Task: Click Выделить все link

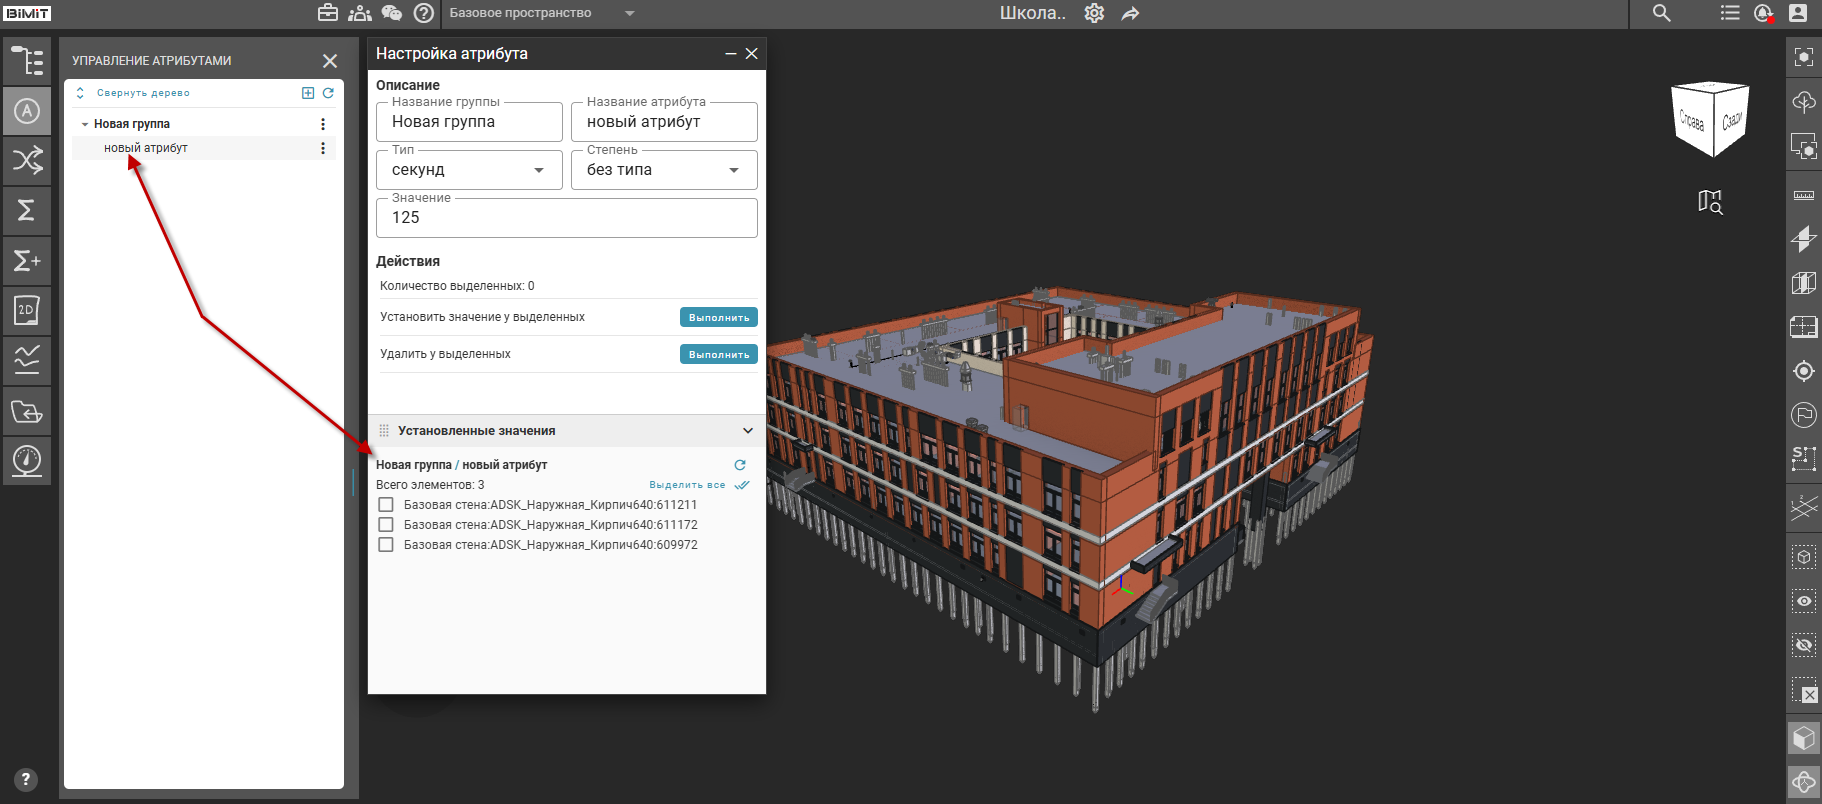Action: [x=687, y=485]
